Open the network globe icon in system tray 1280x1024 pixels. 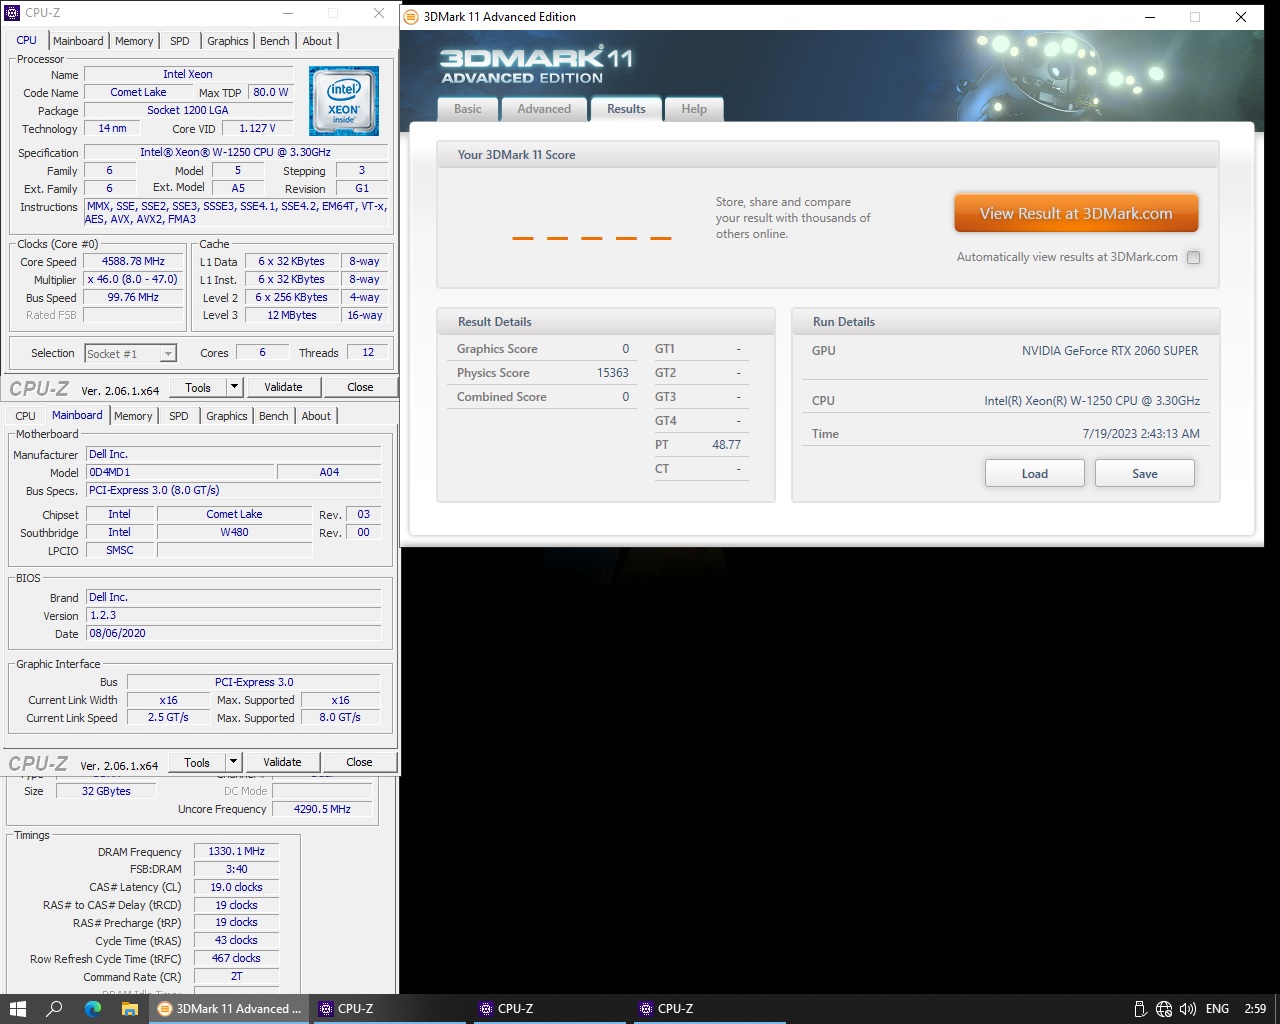(x=1163, y=1009)
